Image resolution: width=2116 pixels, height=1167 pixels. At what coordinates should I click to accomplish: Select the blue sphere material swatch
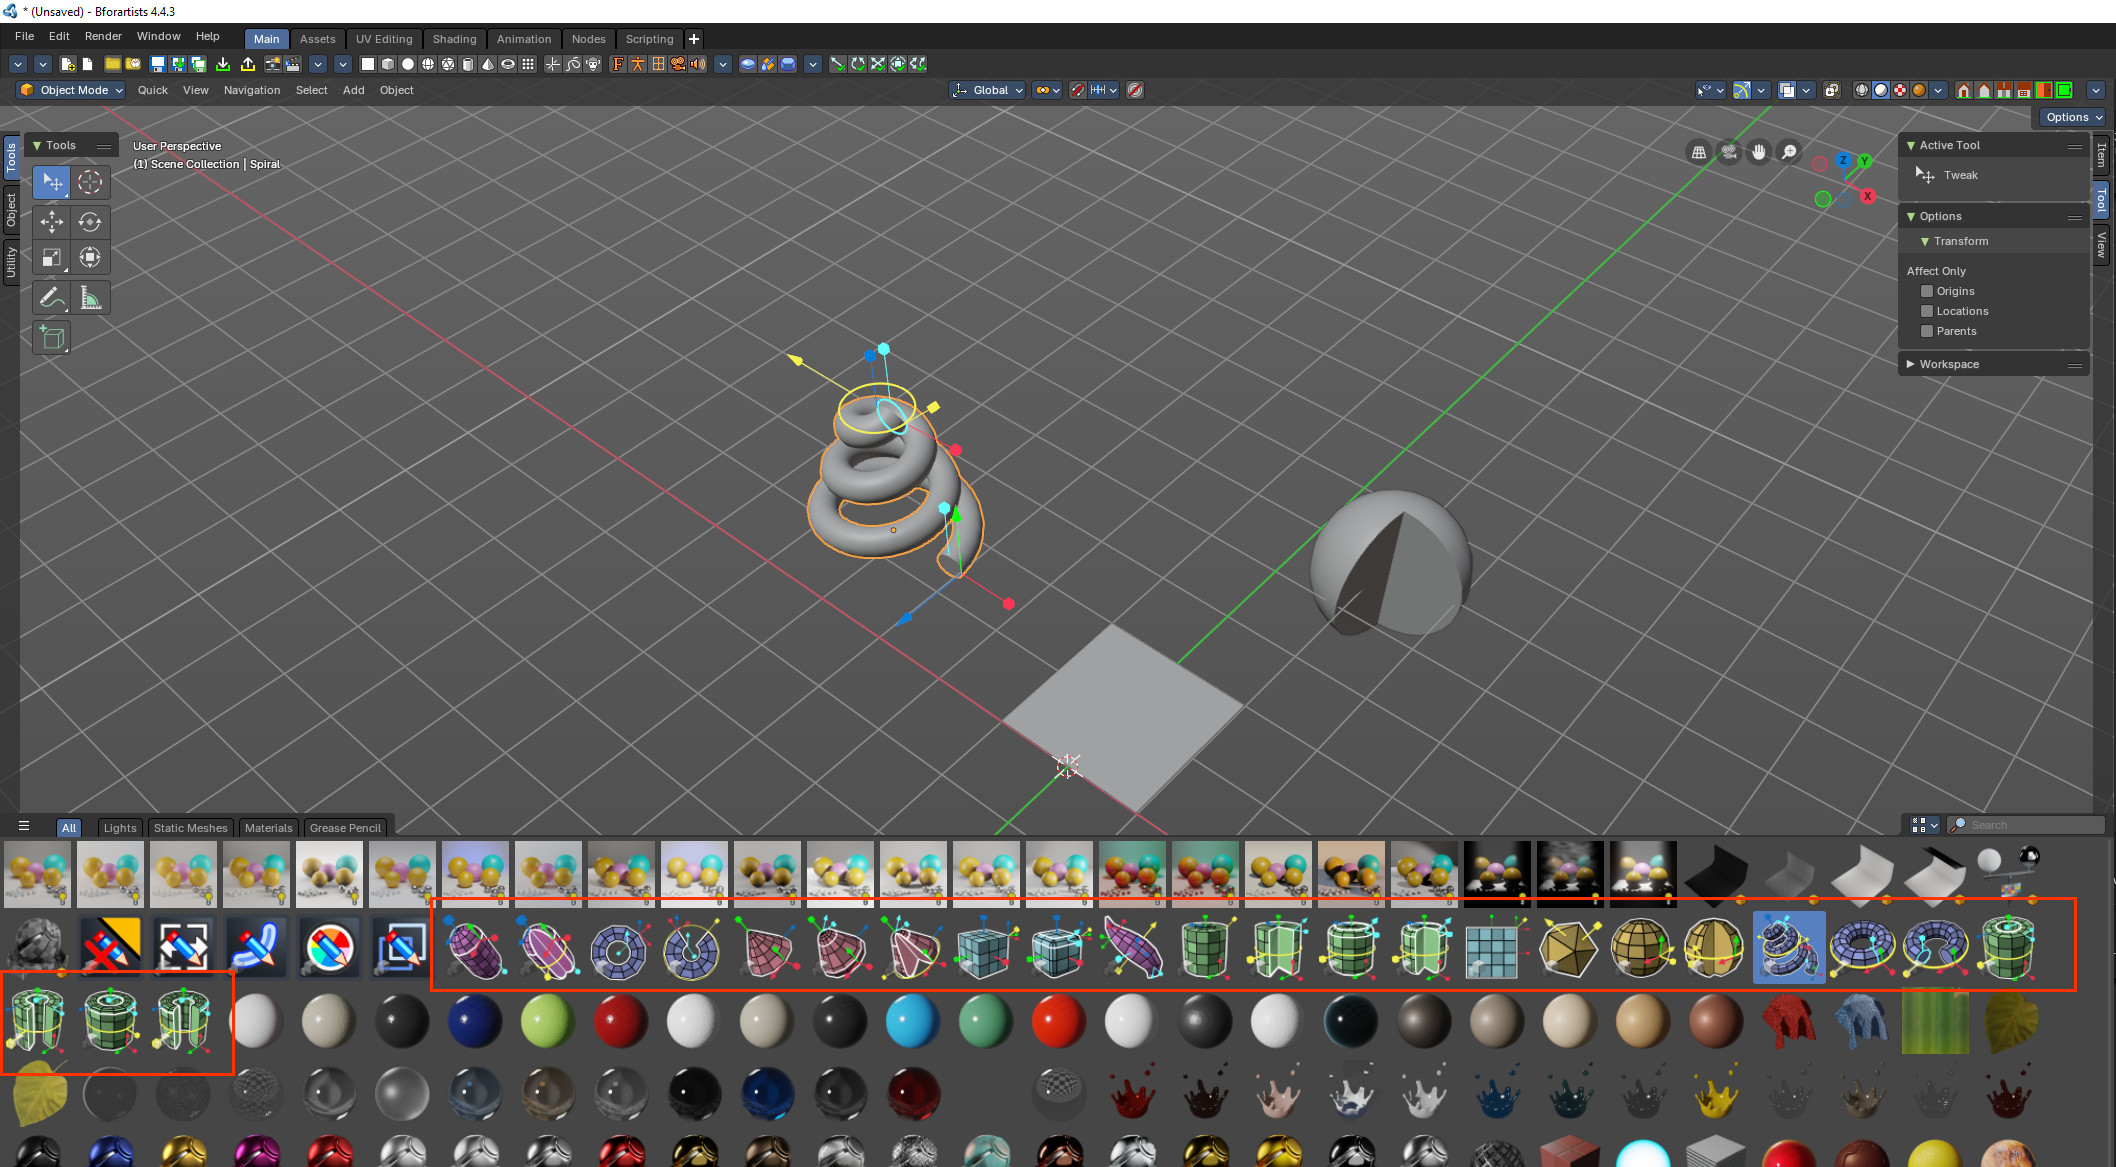click(x=474, y=1020)
